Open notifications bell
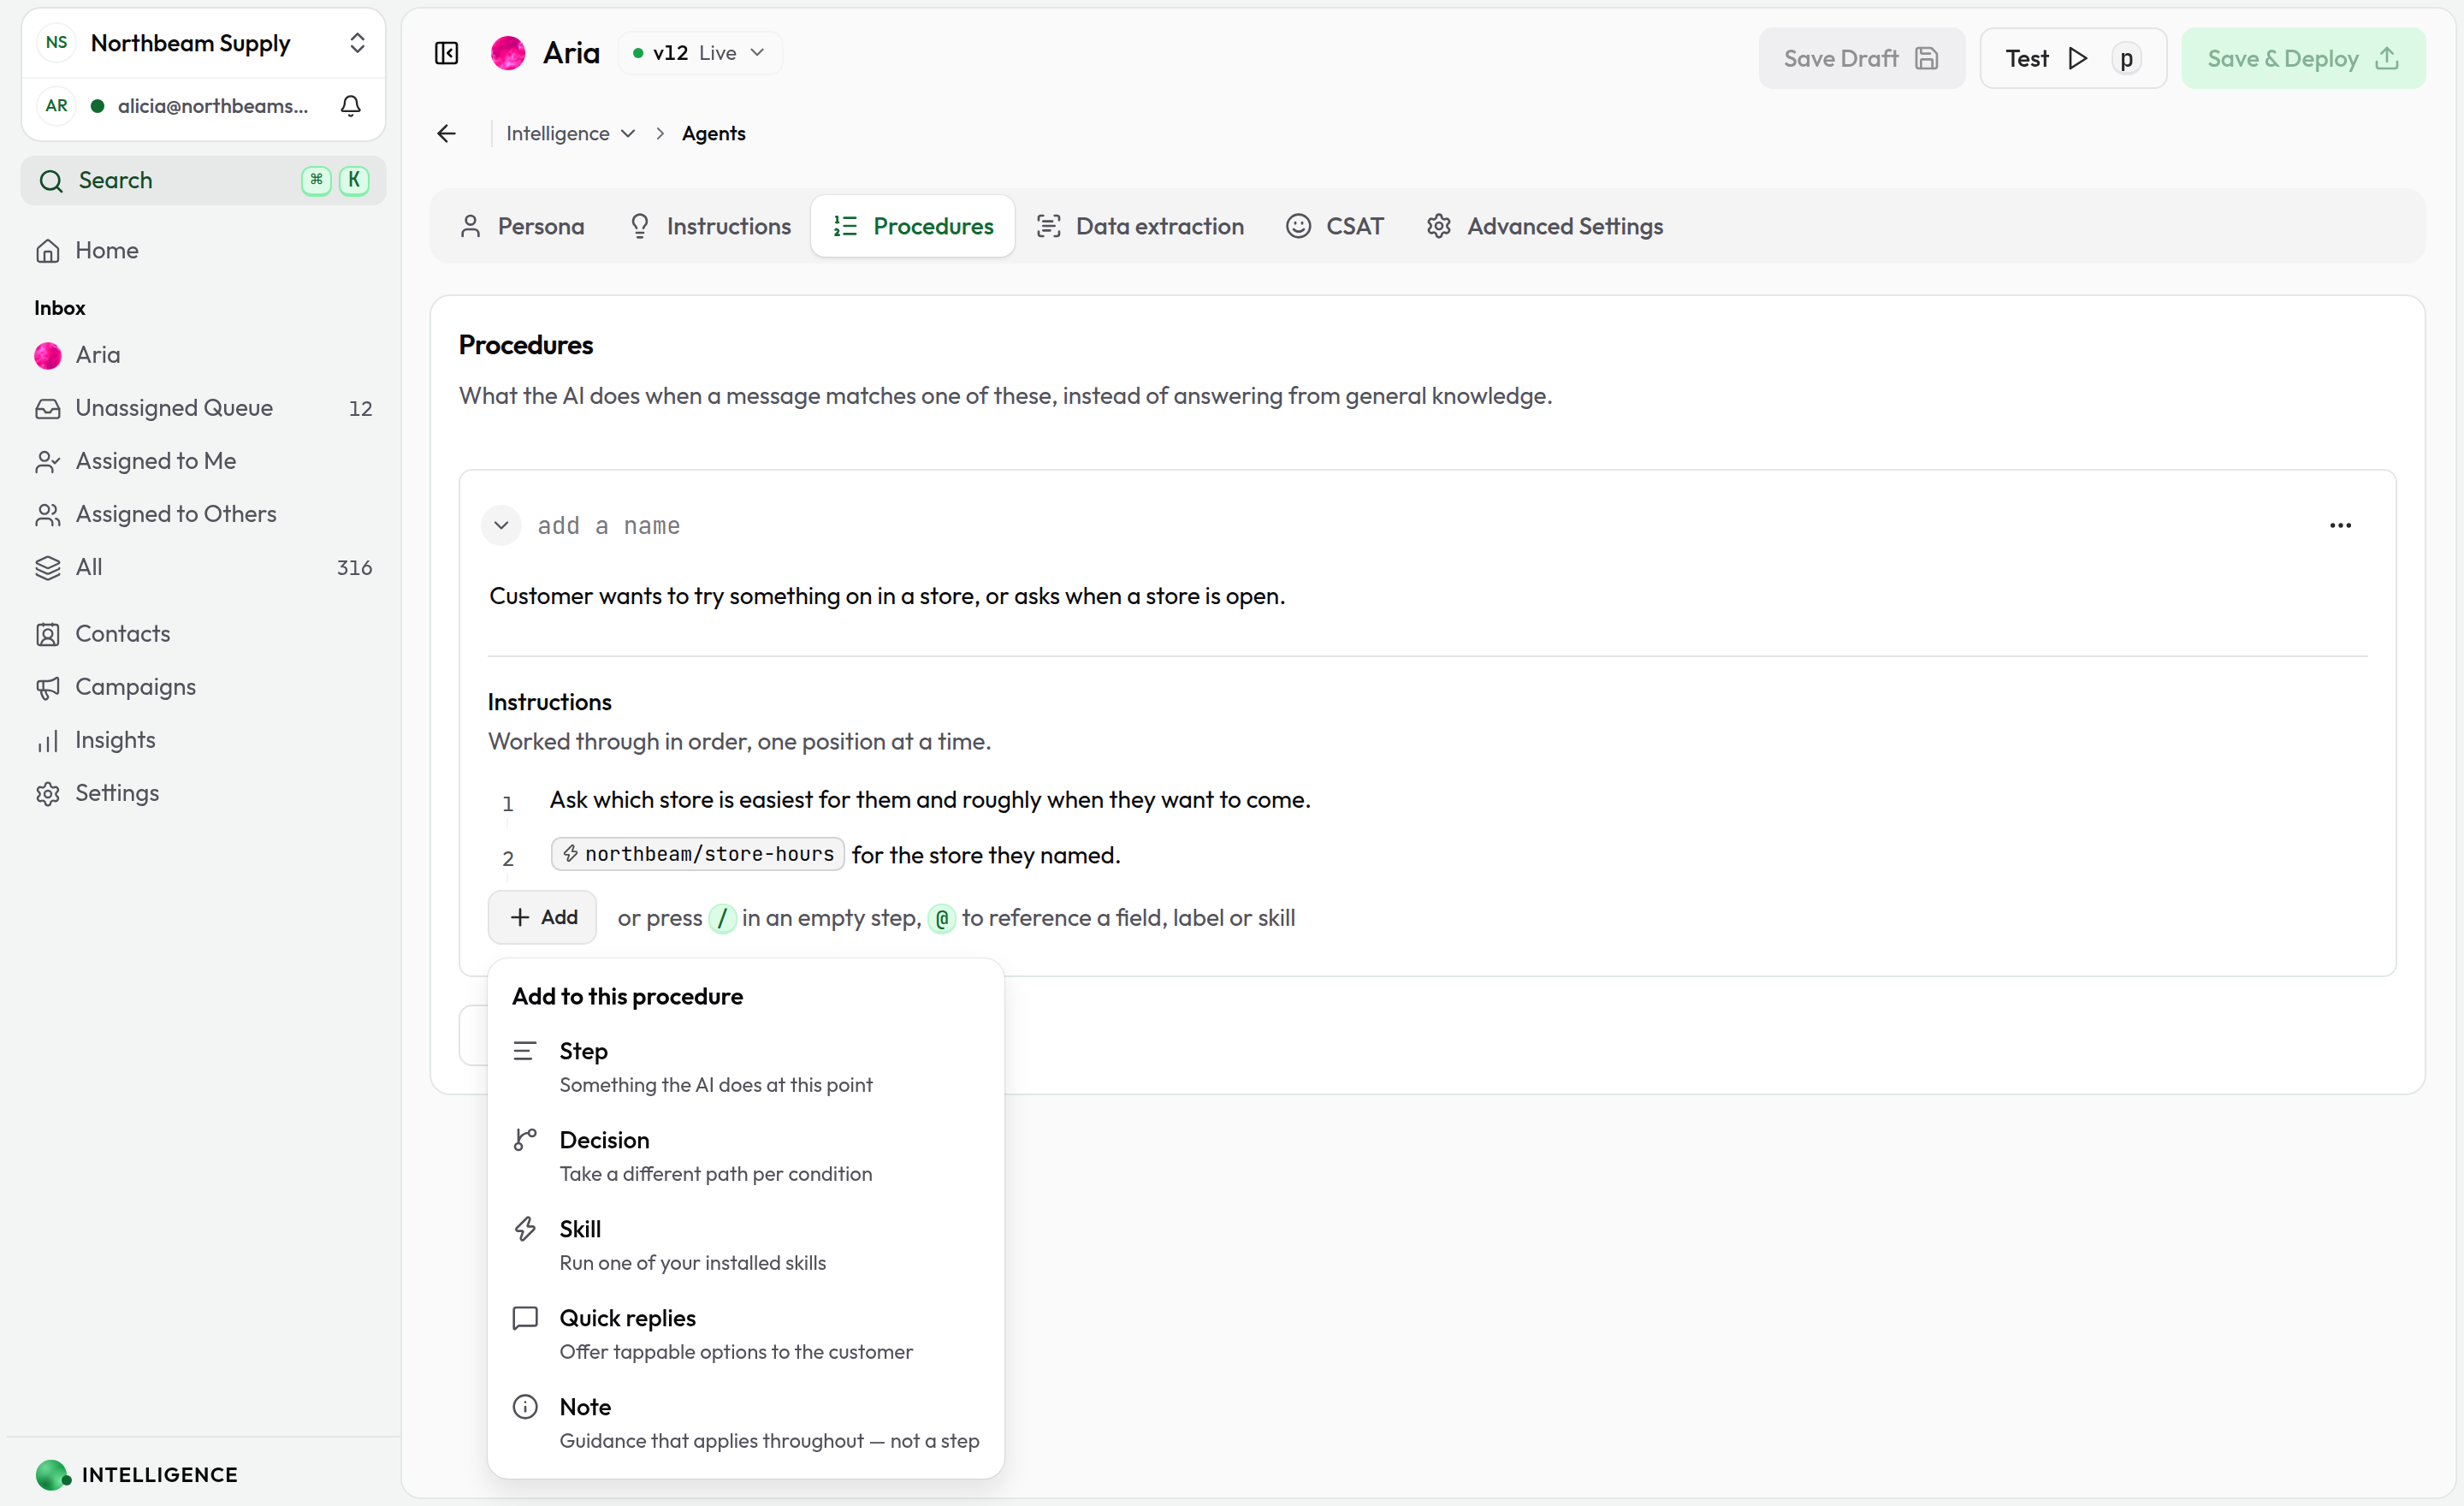The height and width of the screenshot is (1506, 2464). tap(351, 106)
